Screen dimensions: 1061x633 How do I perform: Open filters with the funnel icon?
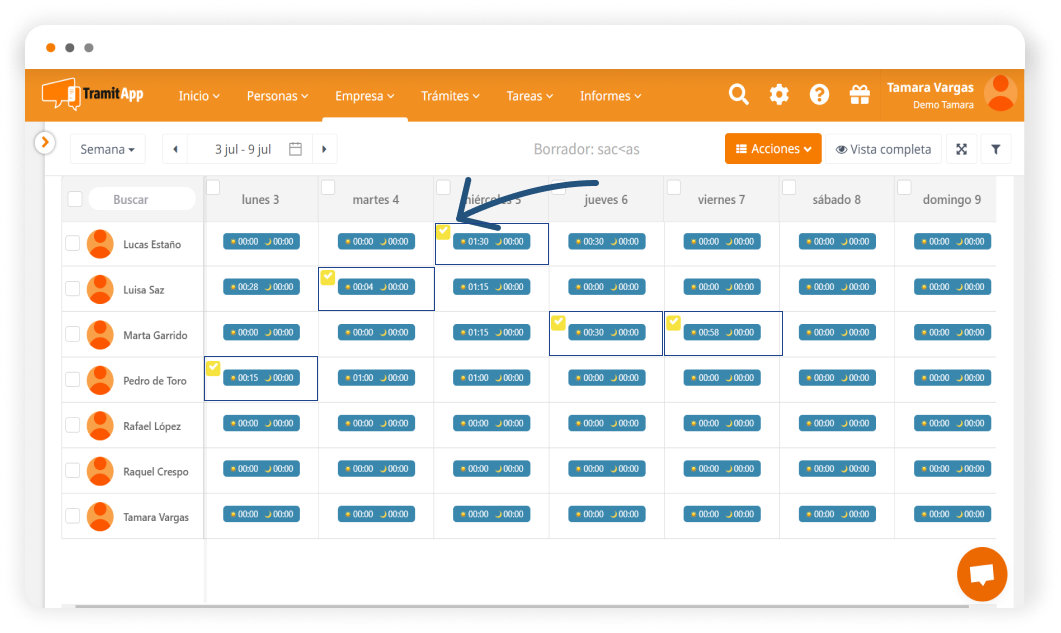click(996, 149)
